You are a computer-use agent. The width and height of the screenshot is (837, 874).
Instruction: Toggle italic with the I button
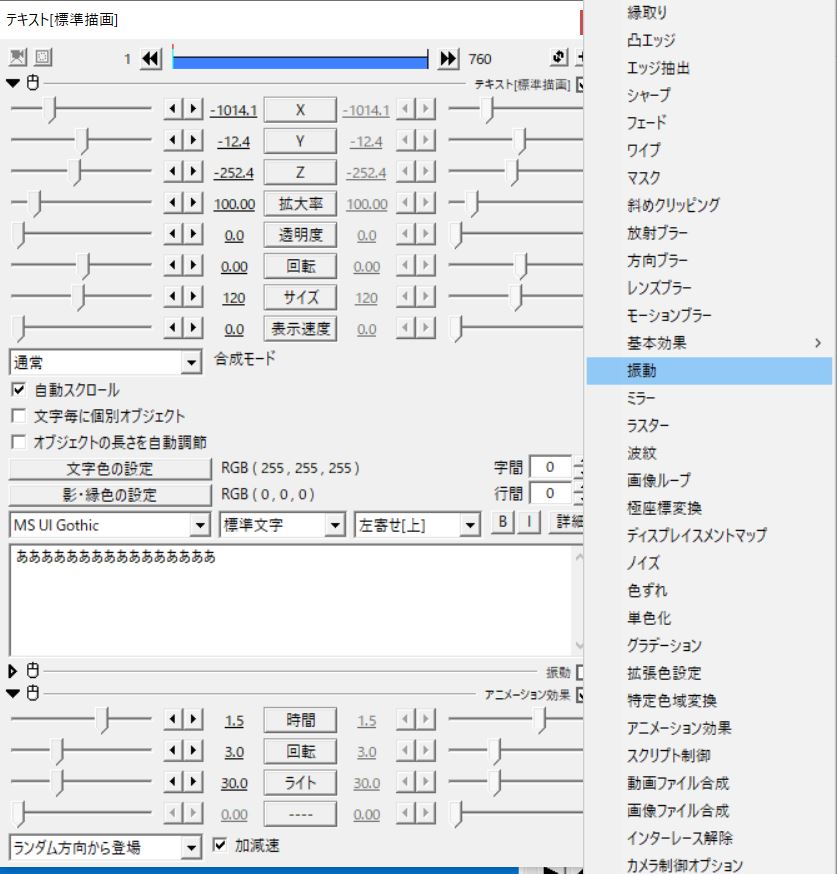[529, 522]
